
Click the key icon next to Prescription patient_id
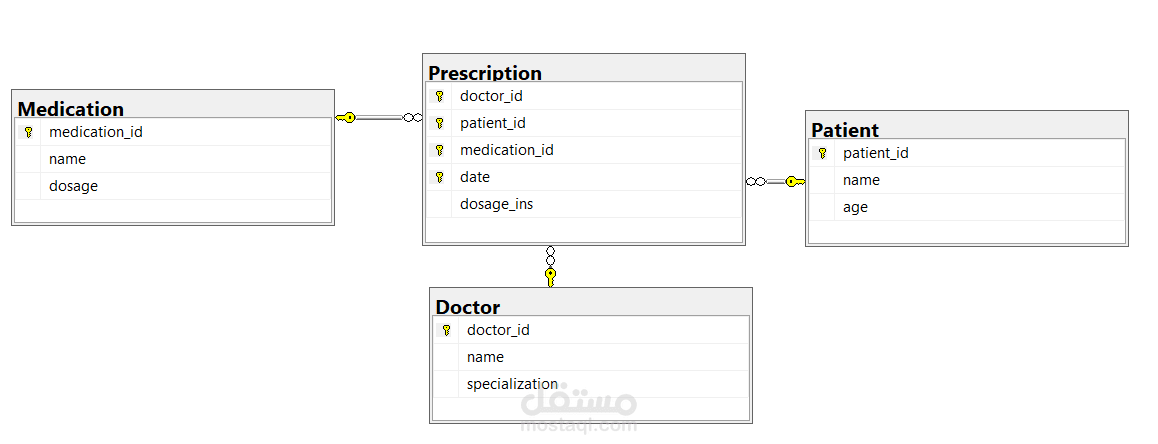click(x=439, y=124)
